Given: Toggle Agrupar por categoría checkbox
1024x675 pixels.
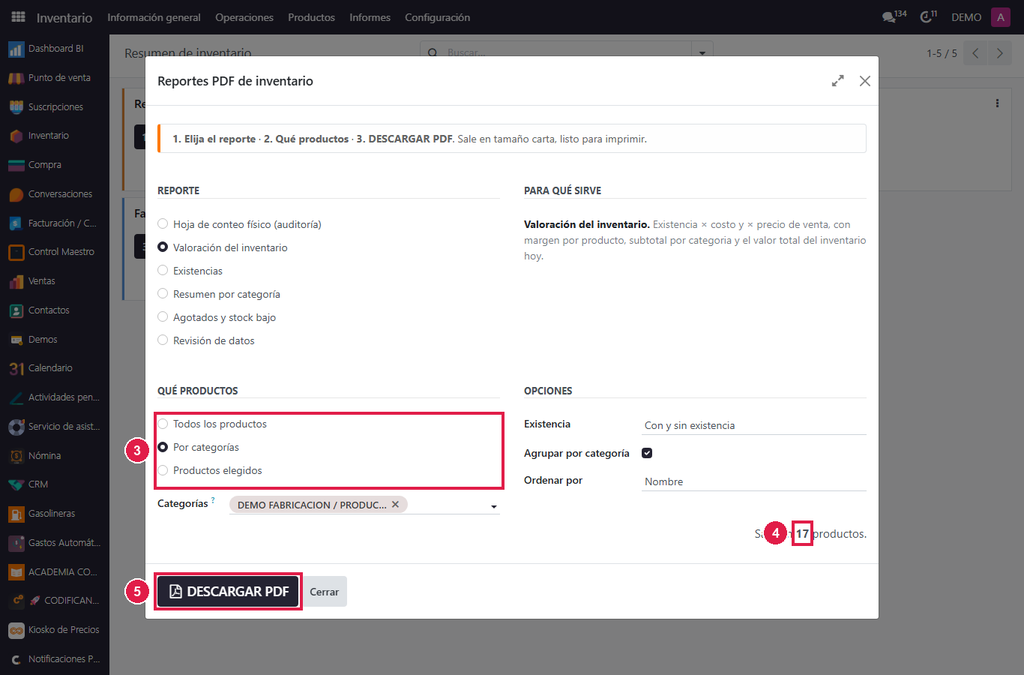Looking at the screenshot, I should (x=647, y=453).
